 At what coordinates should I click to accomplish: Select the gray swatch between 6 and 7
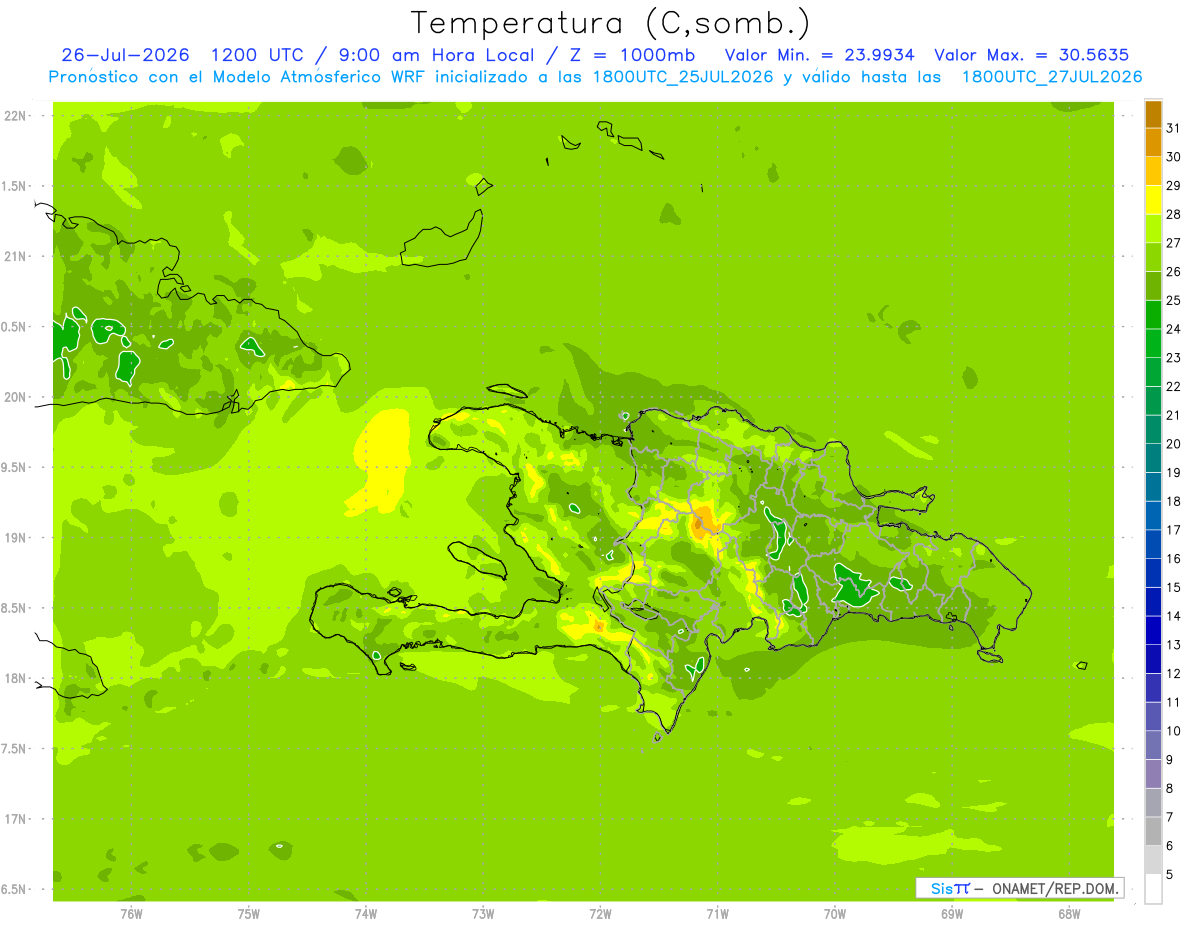1153,831
